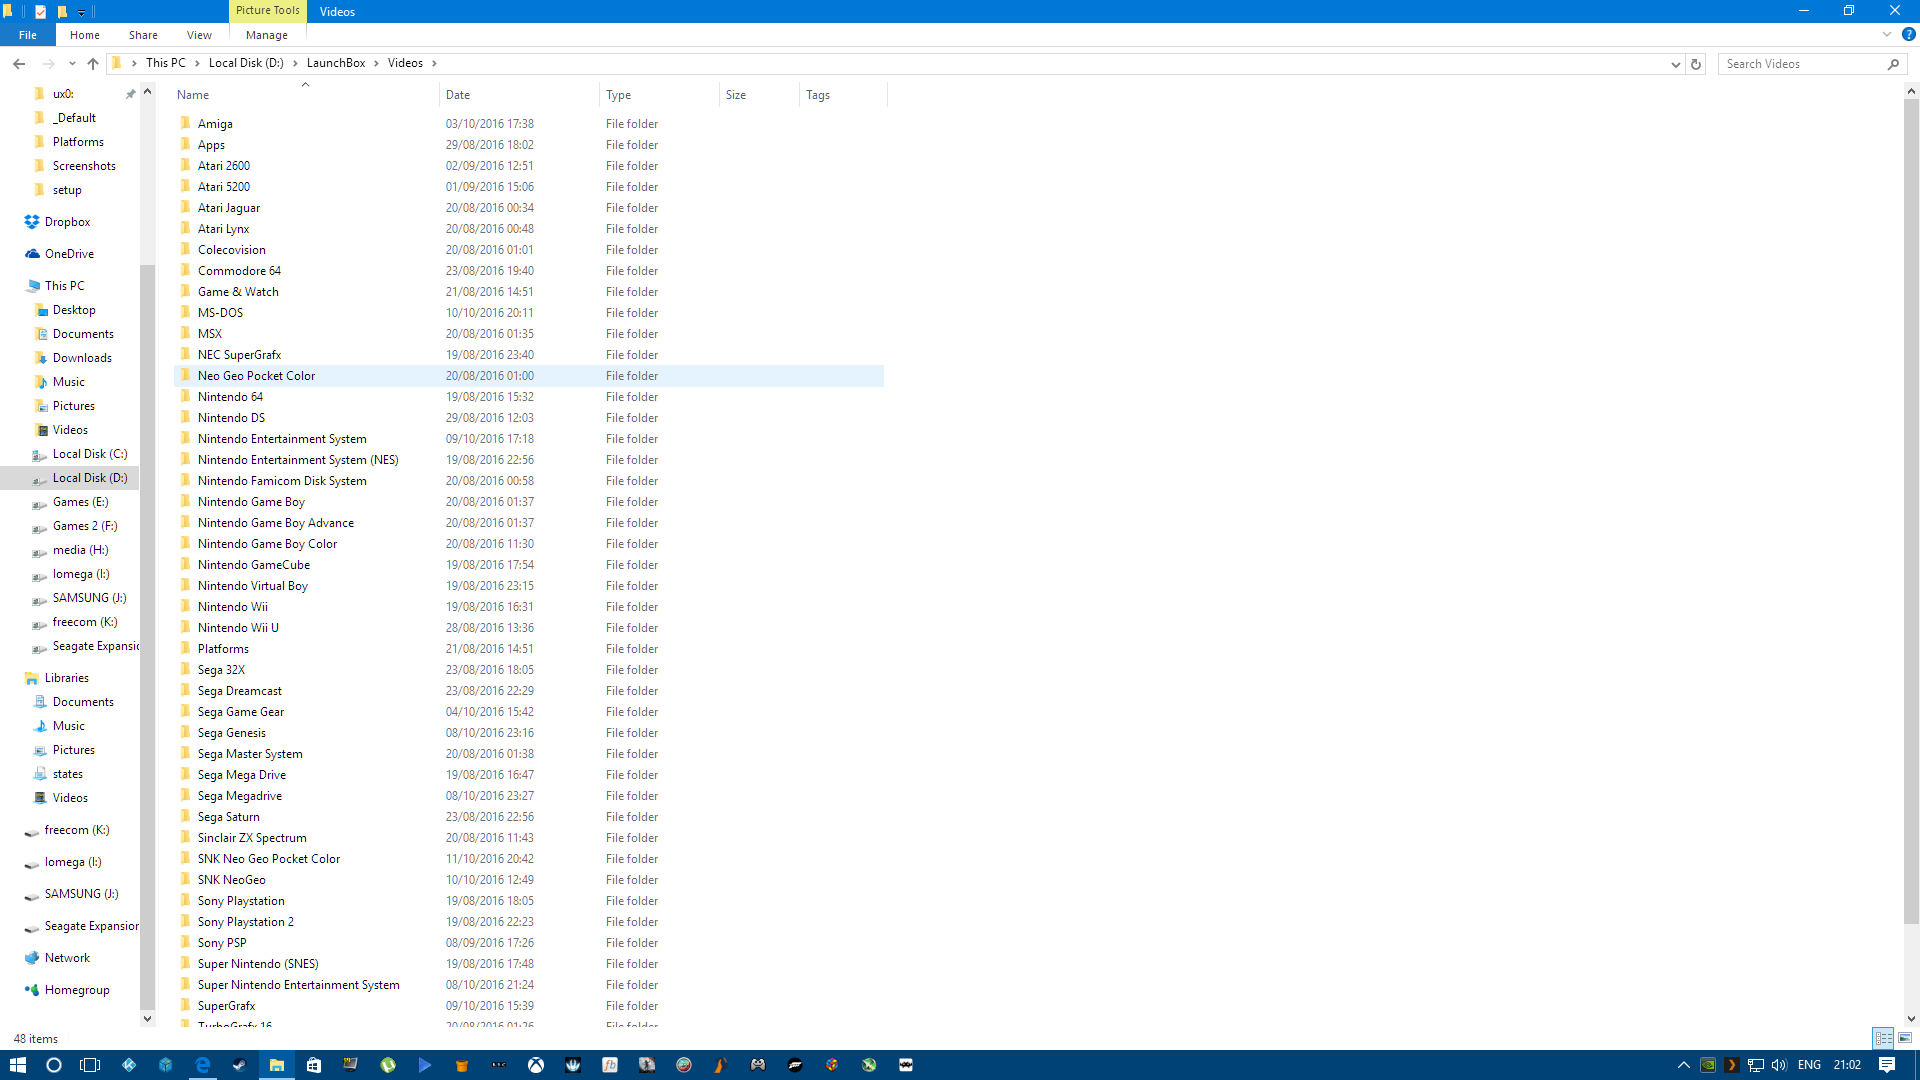Open the Manage ribbon tab
The height and width of the screenshot is (1080, 1920).
click(x=265, y=36)
